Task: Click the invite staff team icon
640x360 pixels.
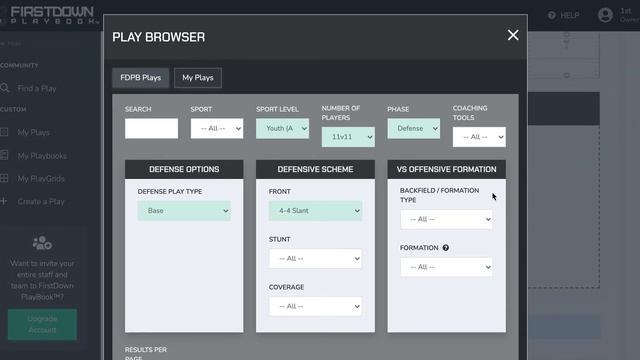Action: pos(42,243)
